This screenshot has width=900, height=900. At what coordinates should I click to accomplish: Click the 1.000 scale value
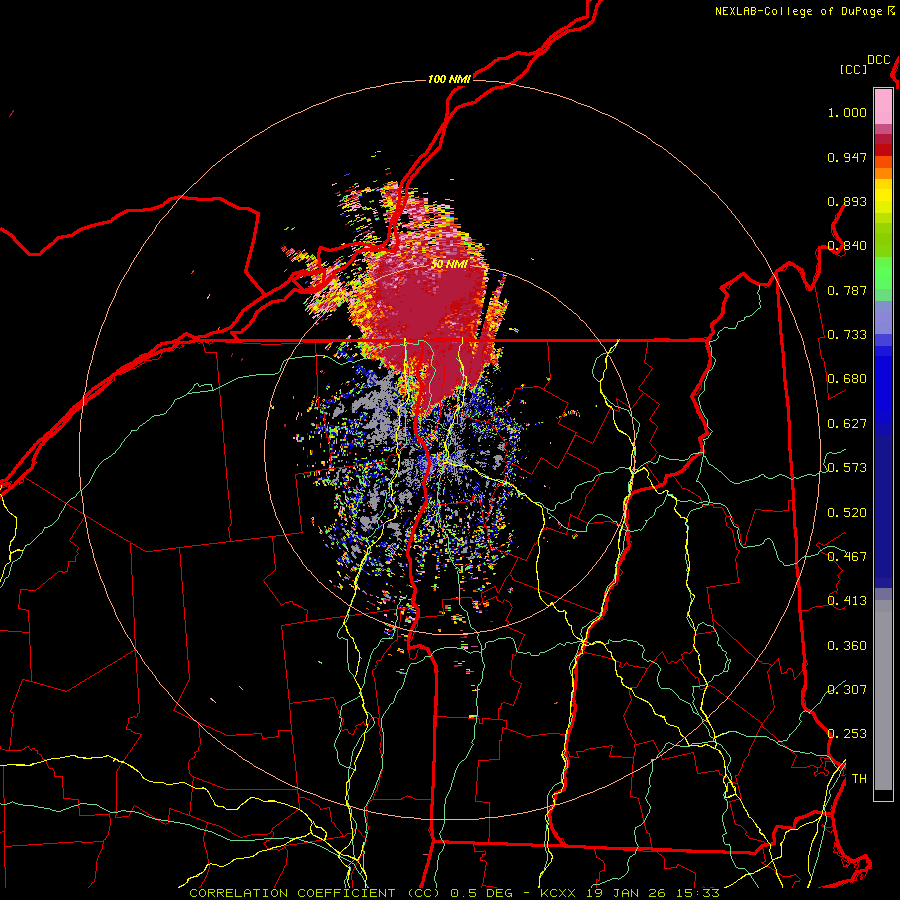pyautogui.click(x=847, y=112)
